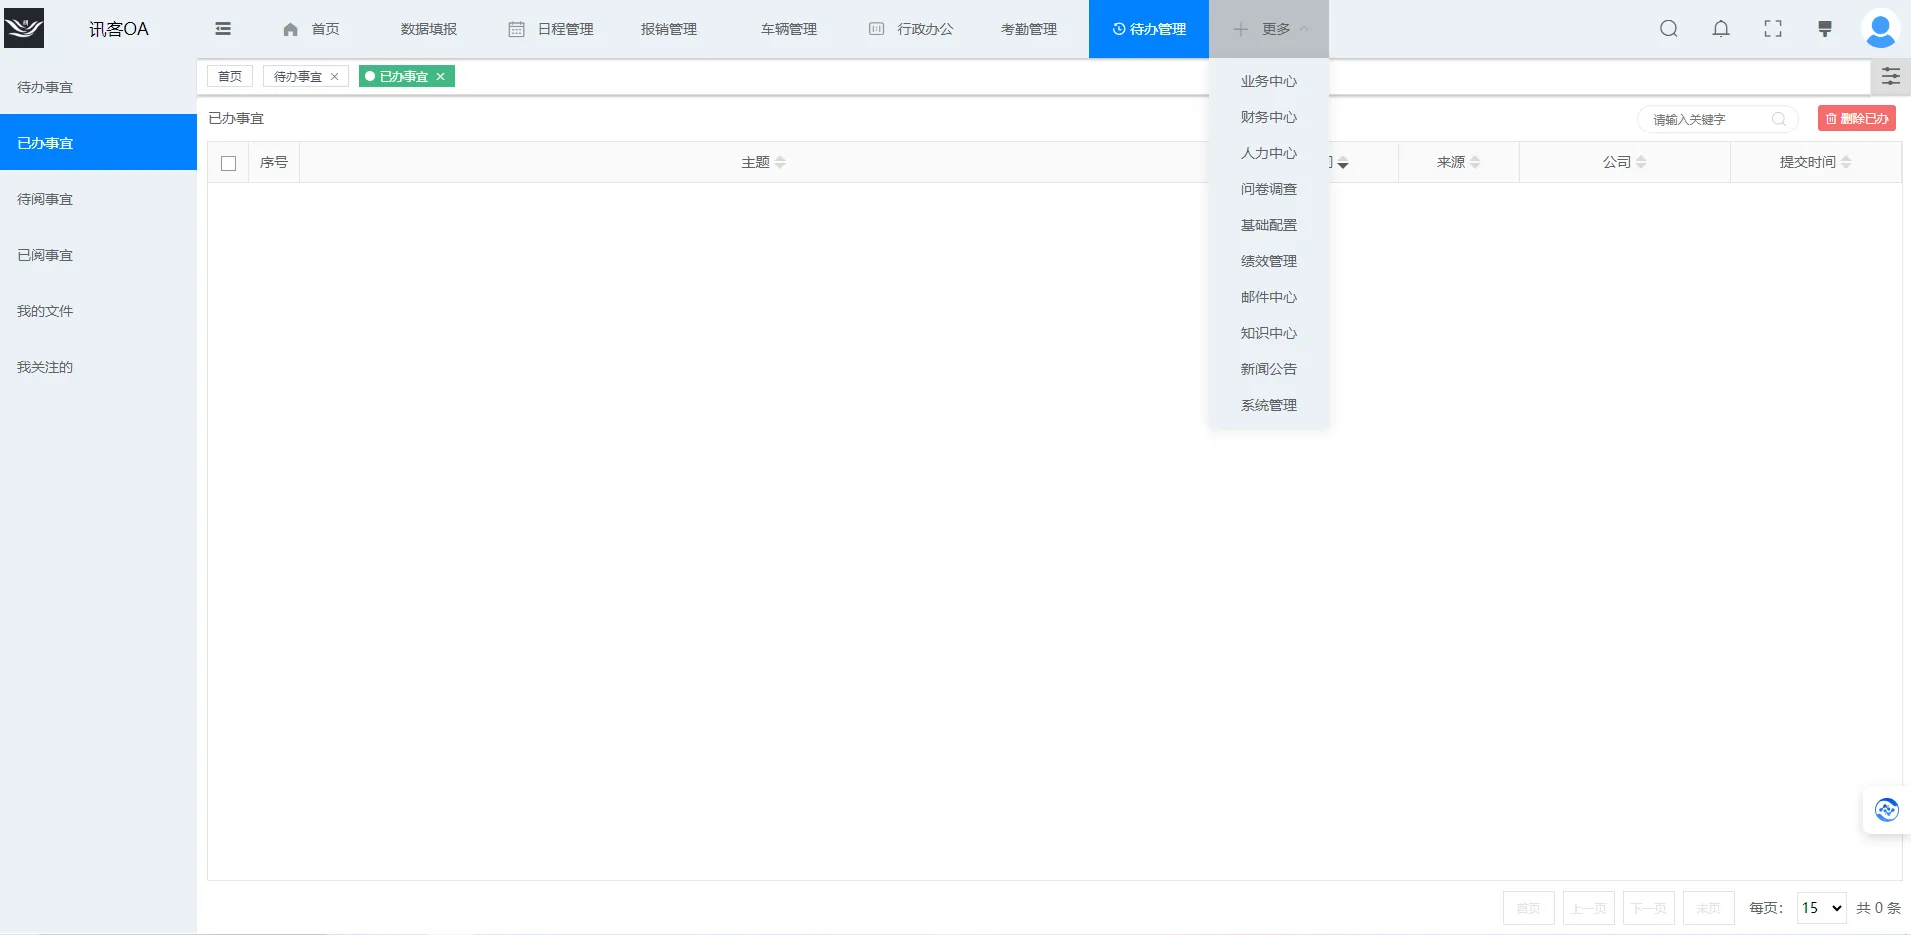Toggle fullscreen mode icon
Screen dimensions: 1911x935
[1773, 29]
